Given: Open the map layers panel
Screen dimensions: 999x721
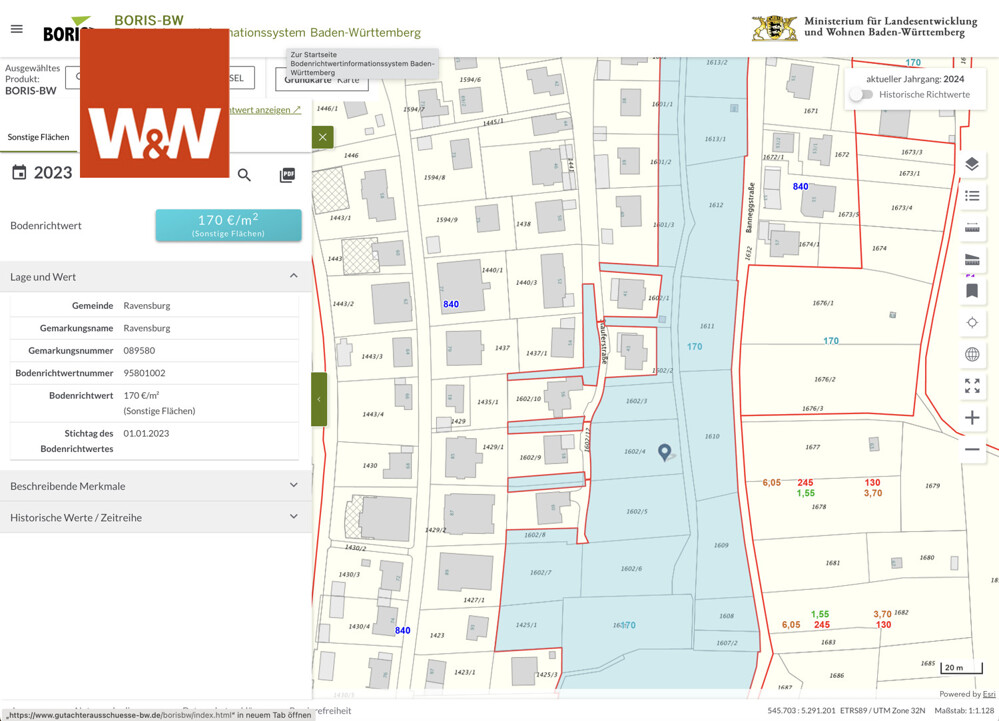Looking at the screenshot, I should click(x=971, y=165).
